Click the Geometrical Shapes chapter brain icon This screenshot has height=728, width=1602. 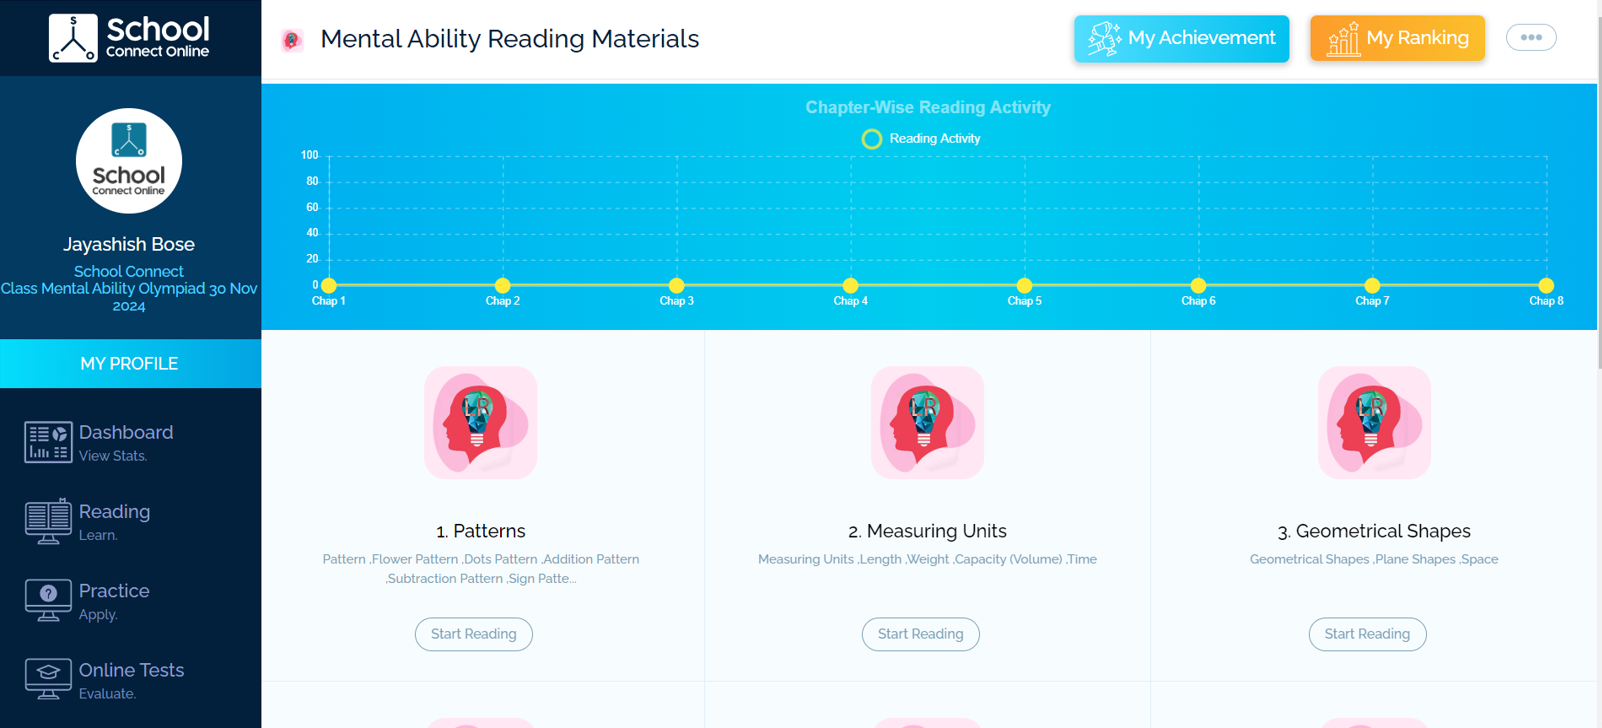point(1374,422)
